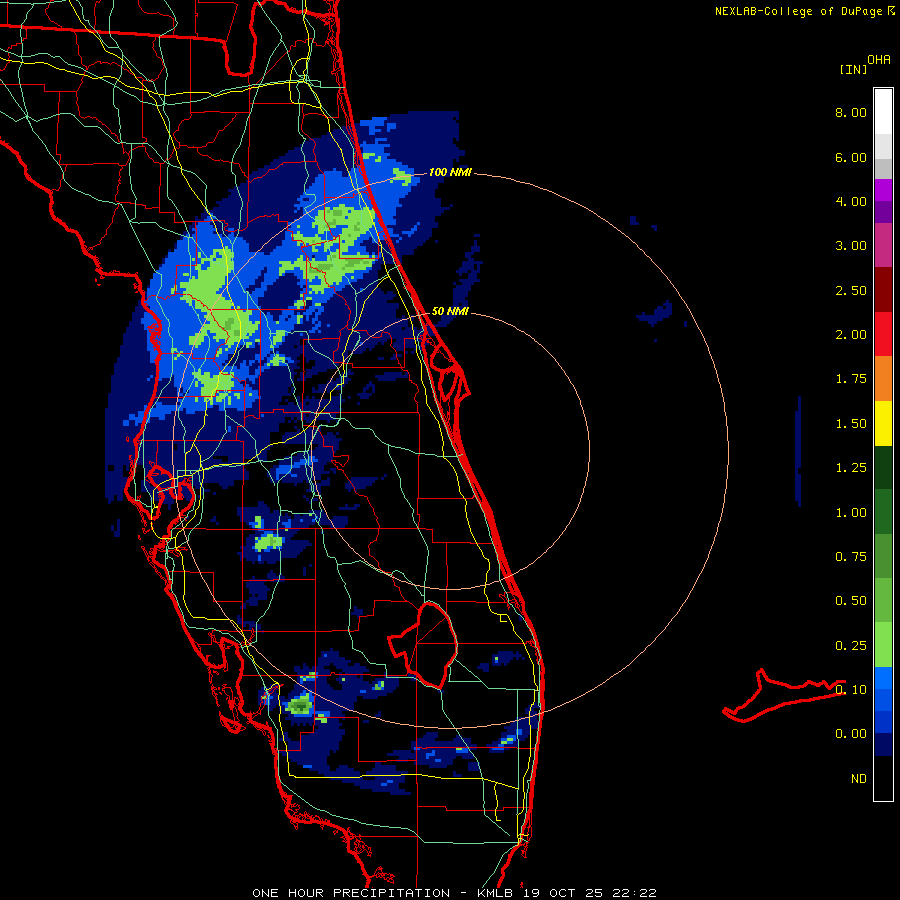
Task: Click the 1.75 legend value
Action: pyautogui.click(x=851, y=379)
